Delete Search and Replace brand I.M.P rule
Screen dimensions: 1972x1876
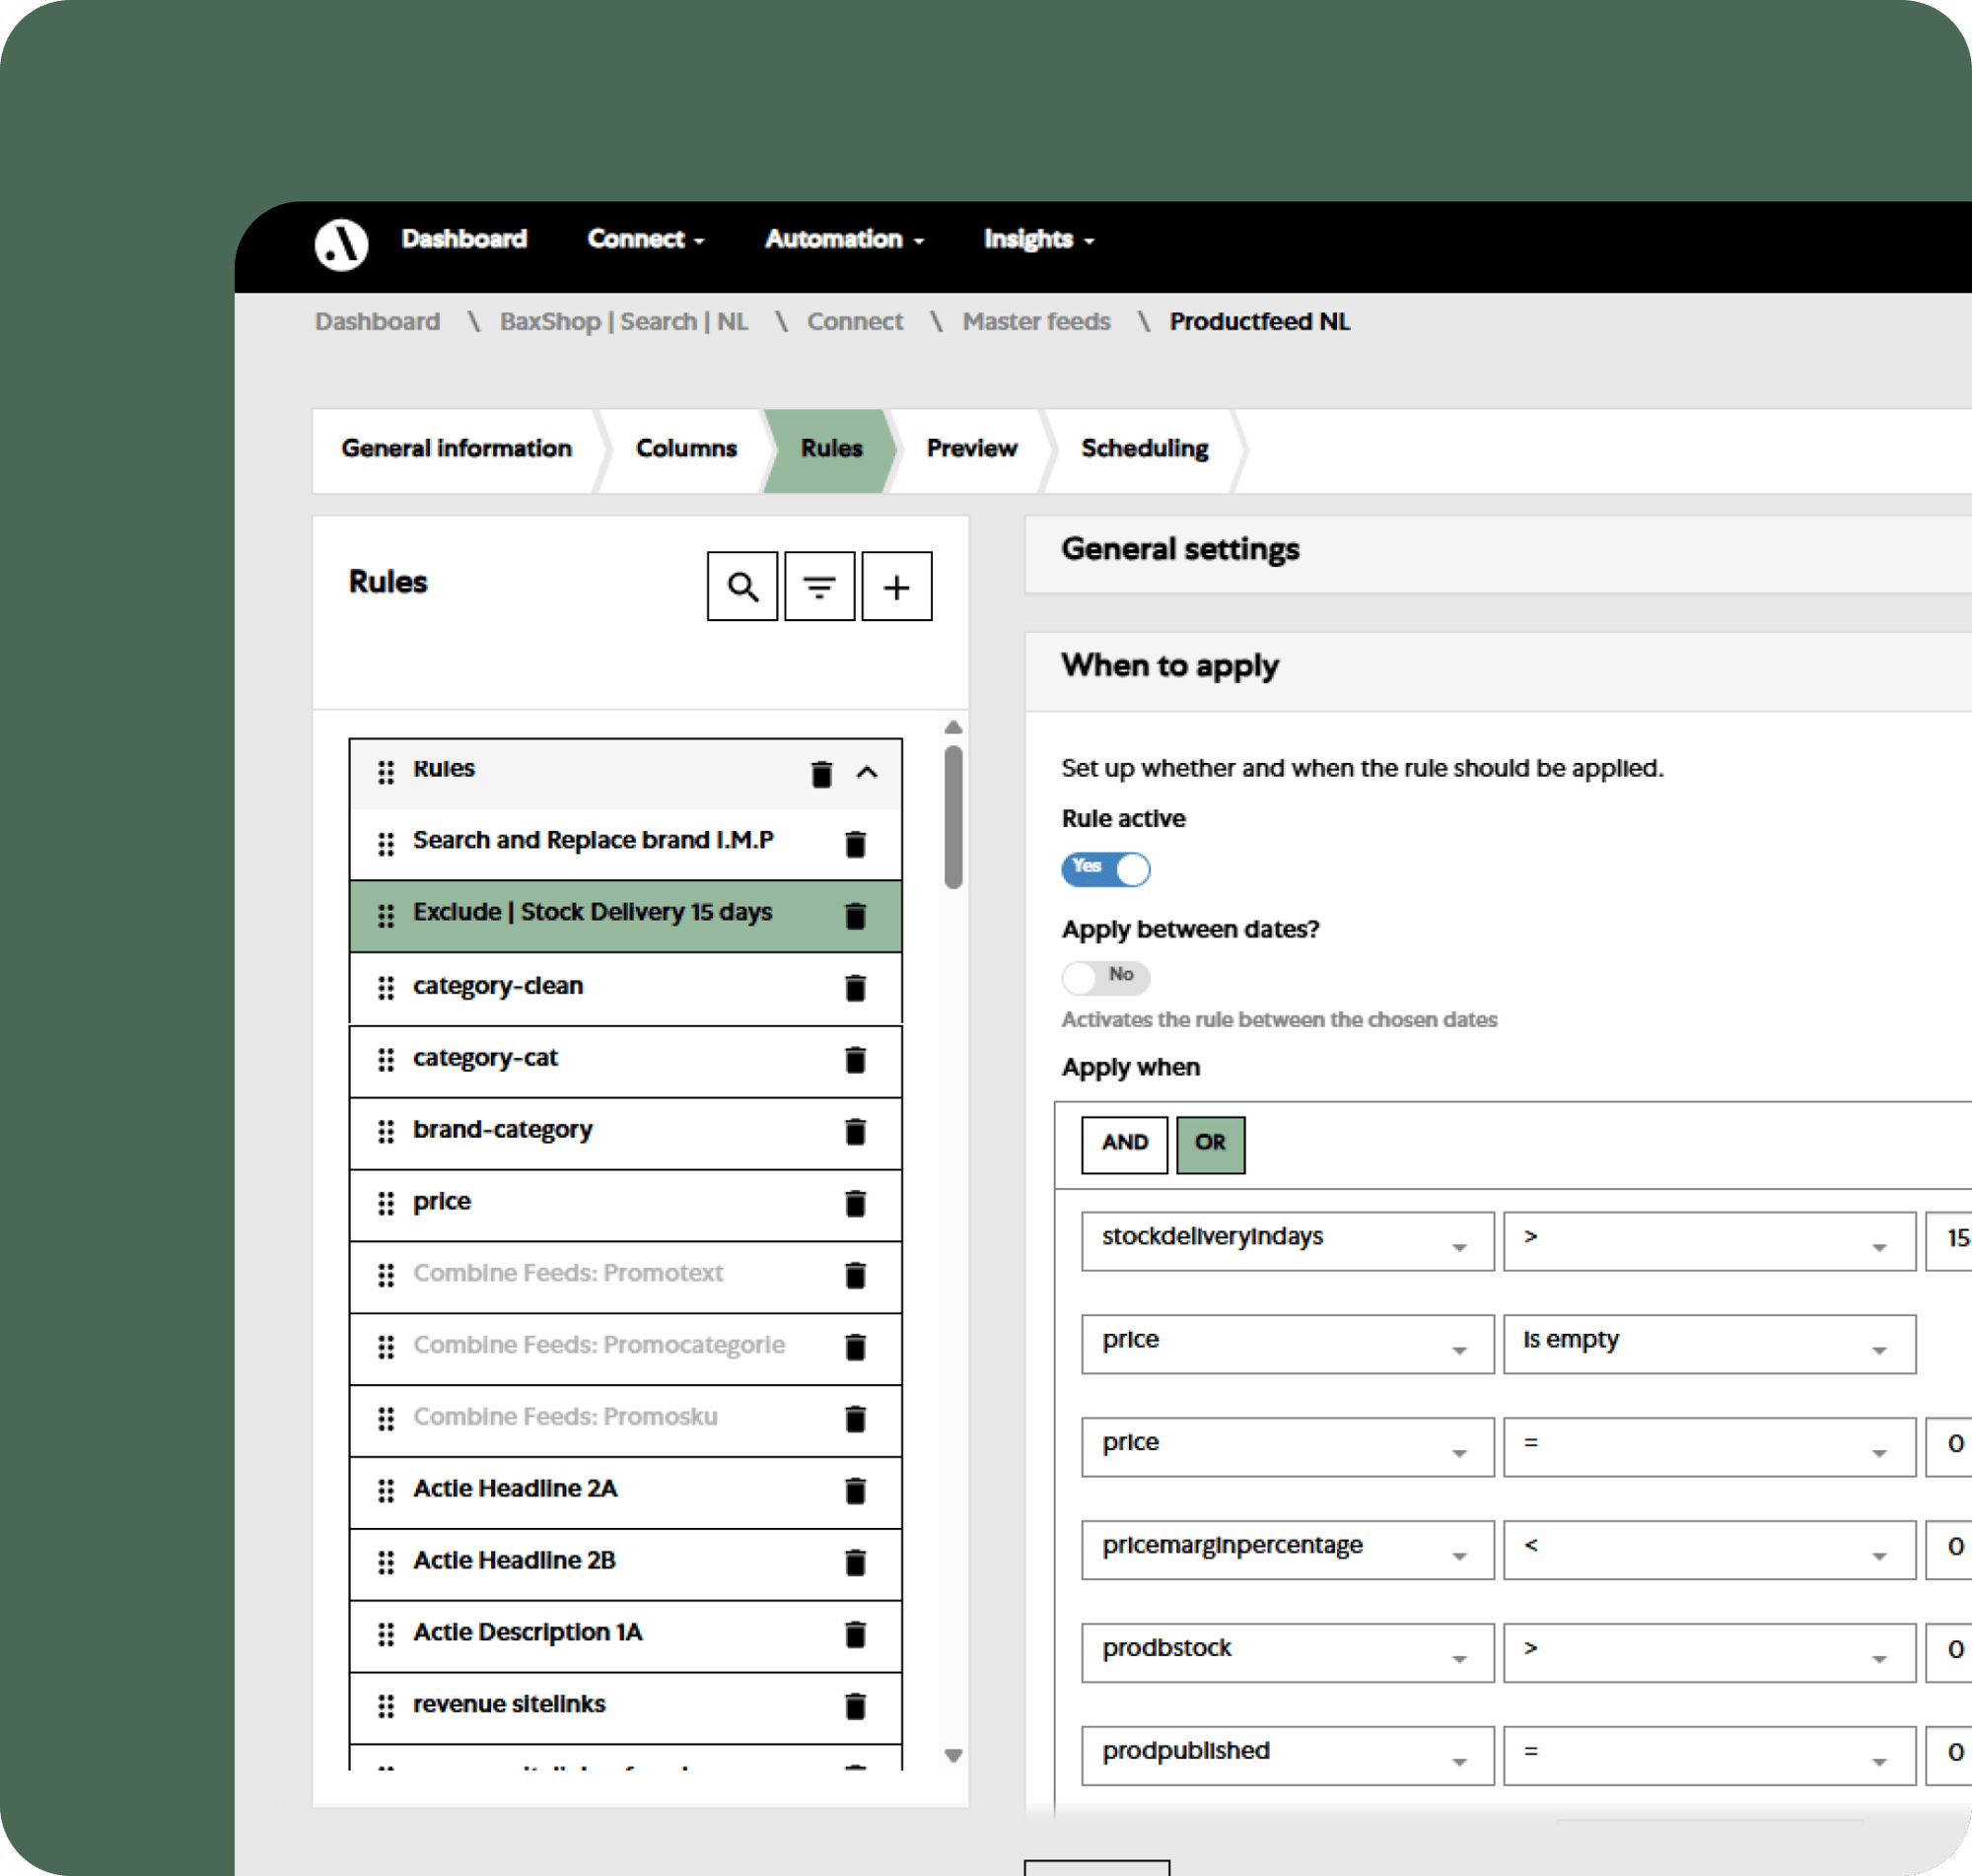click(x=855, y=844)
